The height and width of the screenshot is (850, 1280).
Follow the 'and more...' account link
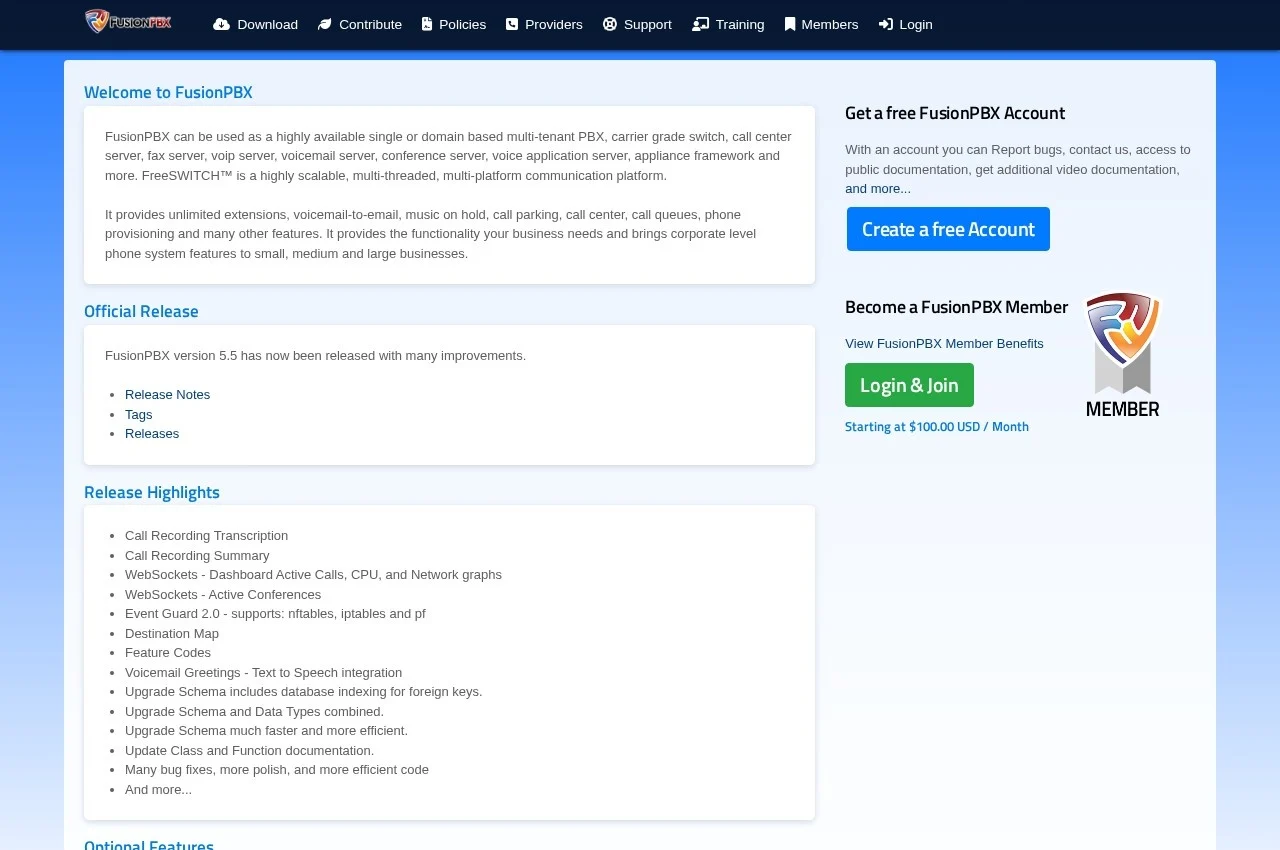pos(878,189)
